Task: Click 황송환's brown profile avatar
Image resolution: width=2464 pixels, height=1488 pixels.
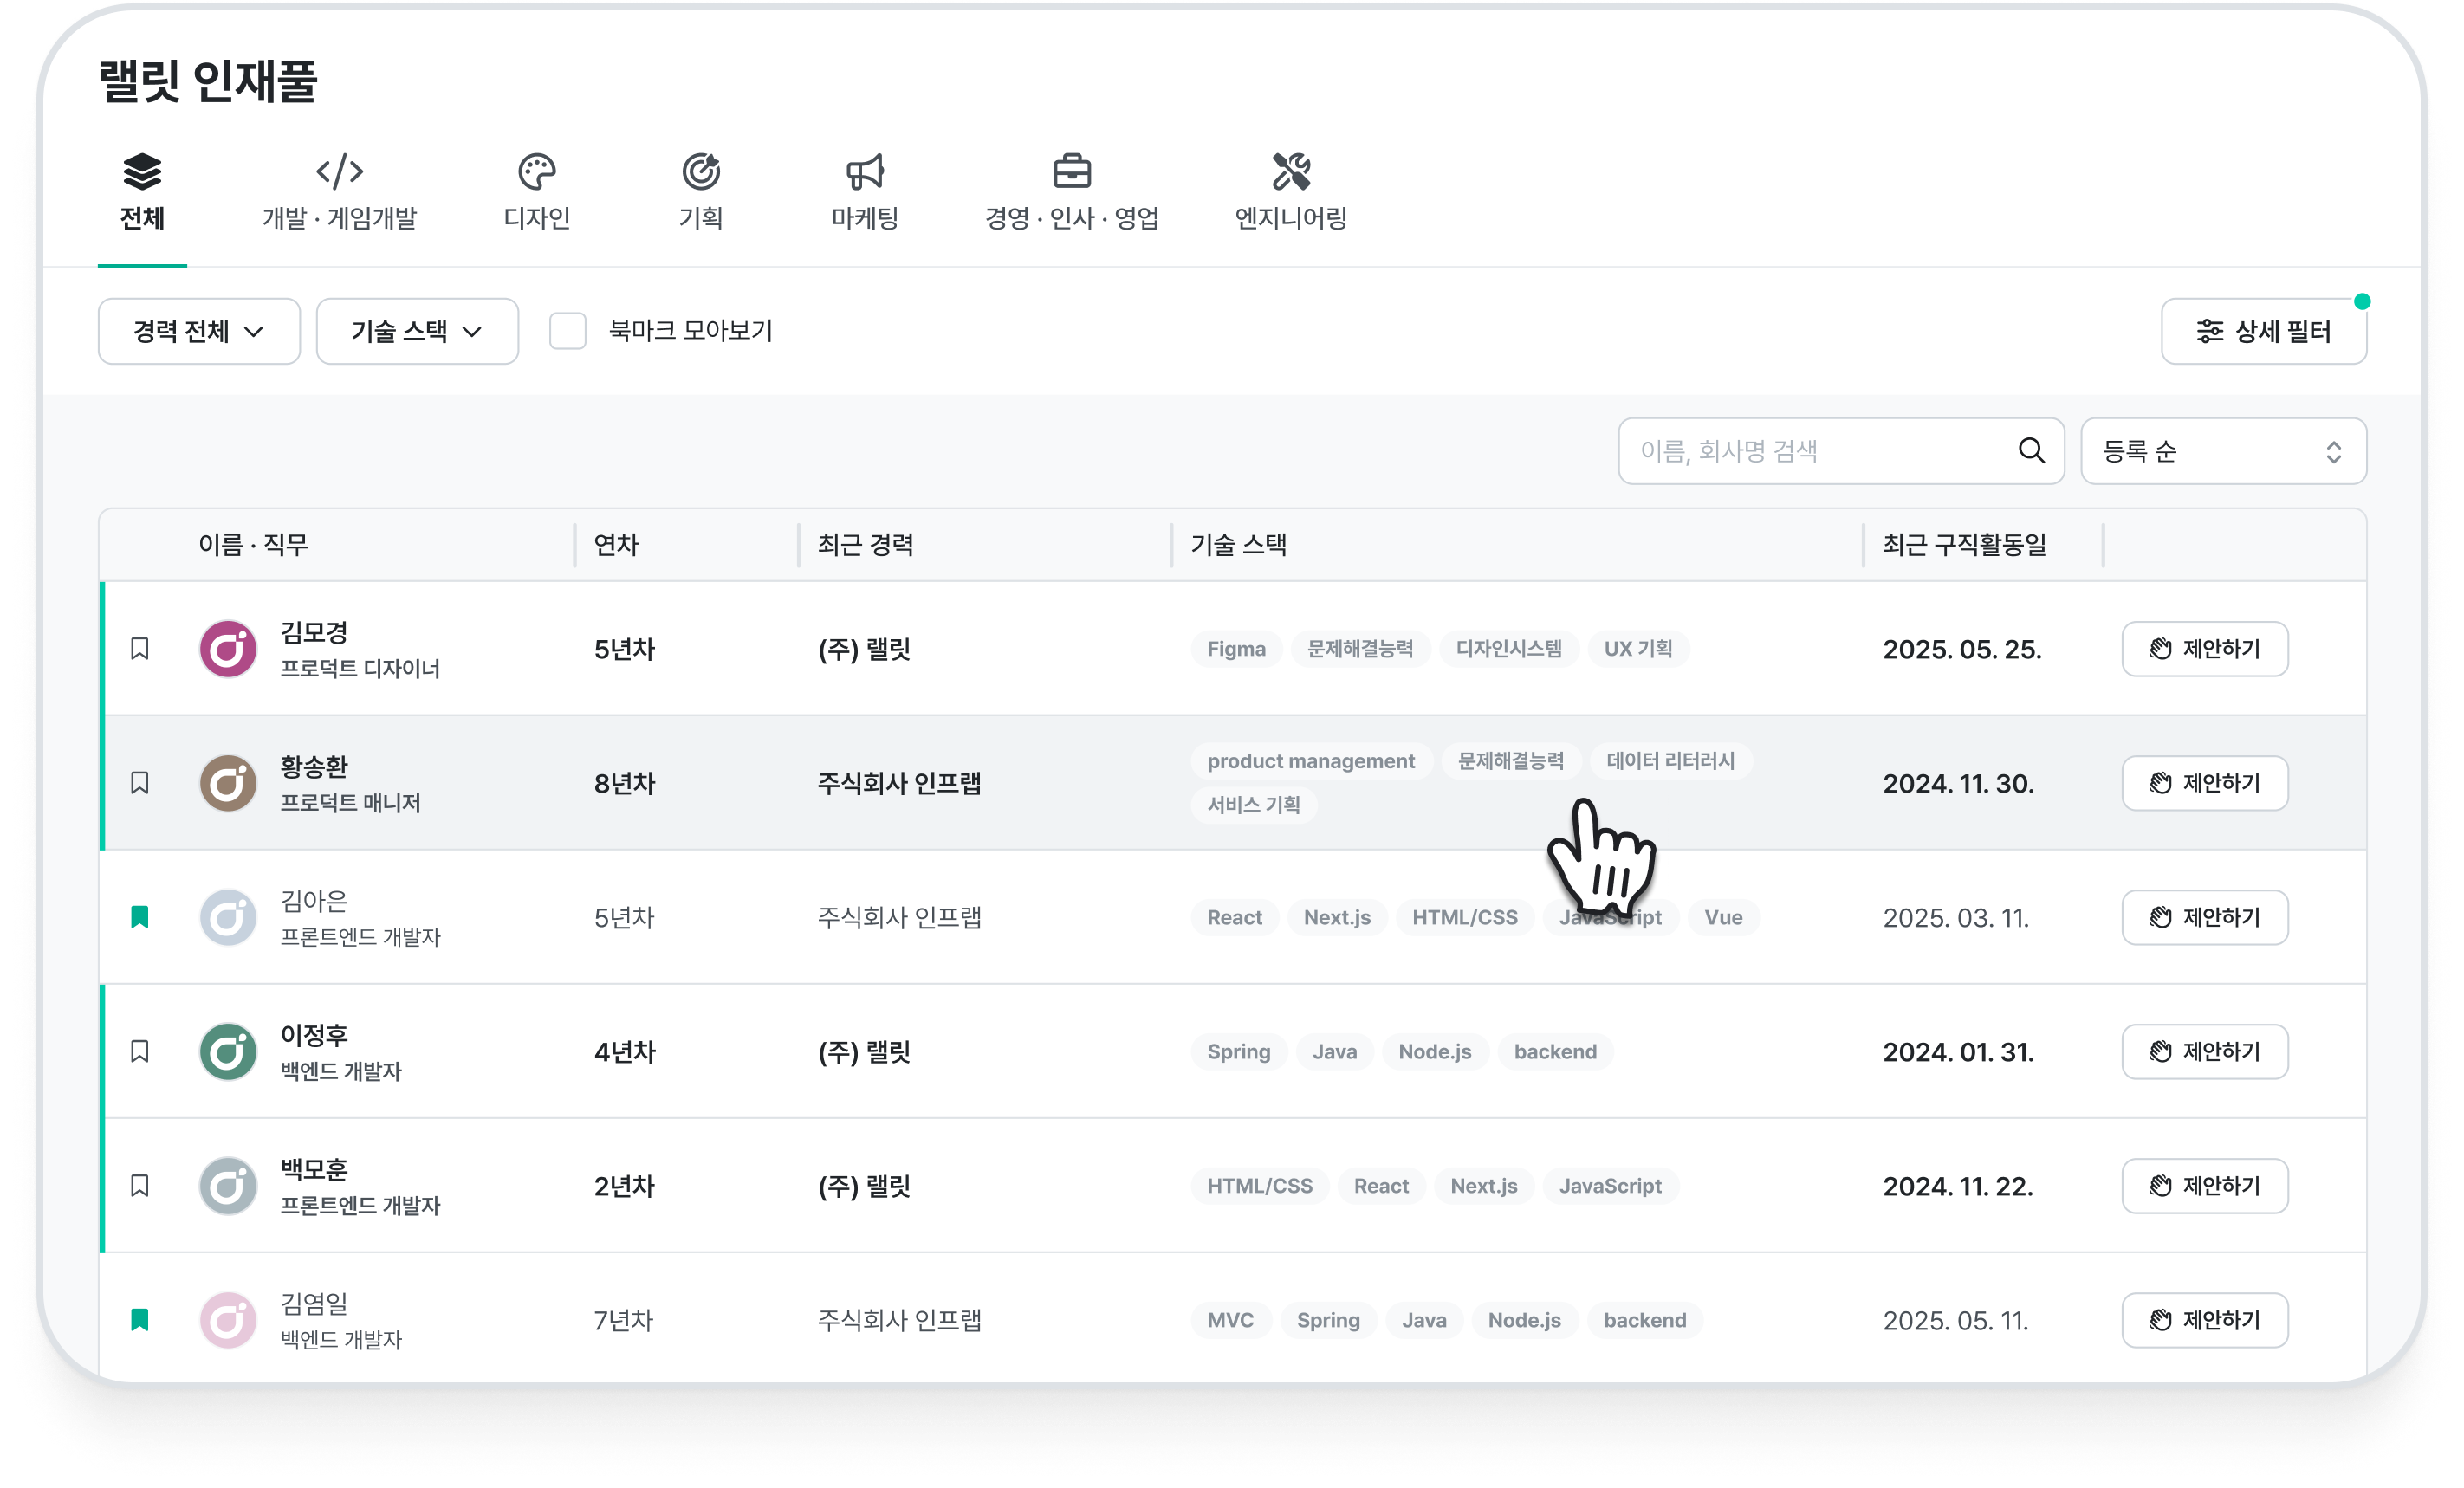Action: pos(228,783)
